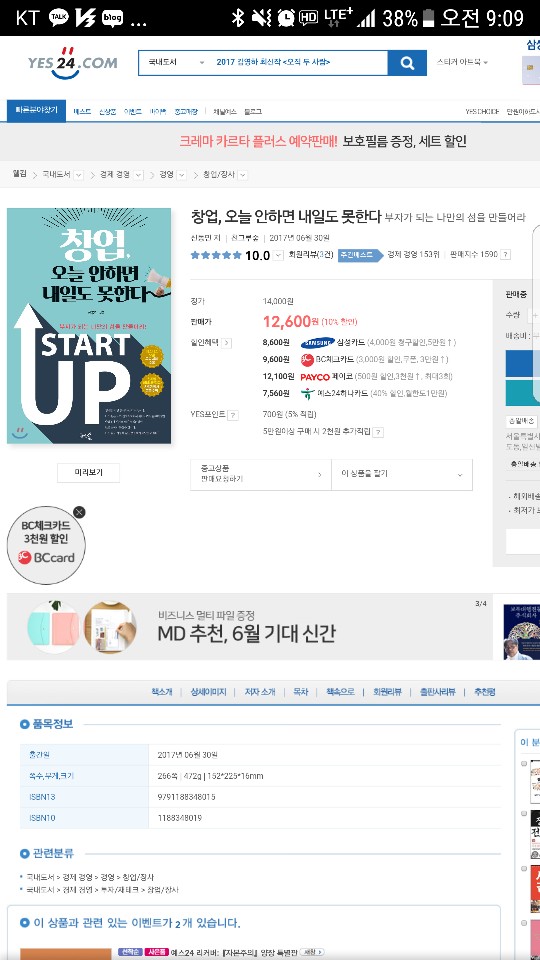Viewport: 540px width, 960px height.
Task: Switch to the 회원리뷰 tab
Action: click(x=387, y=692)
